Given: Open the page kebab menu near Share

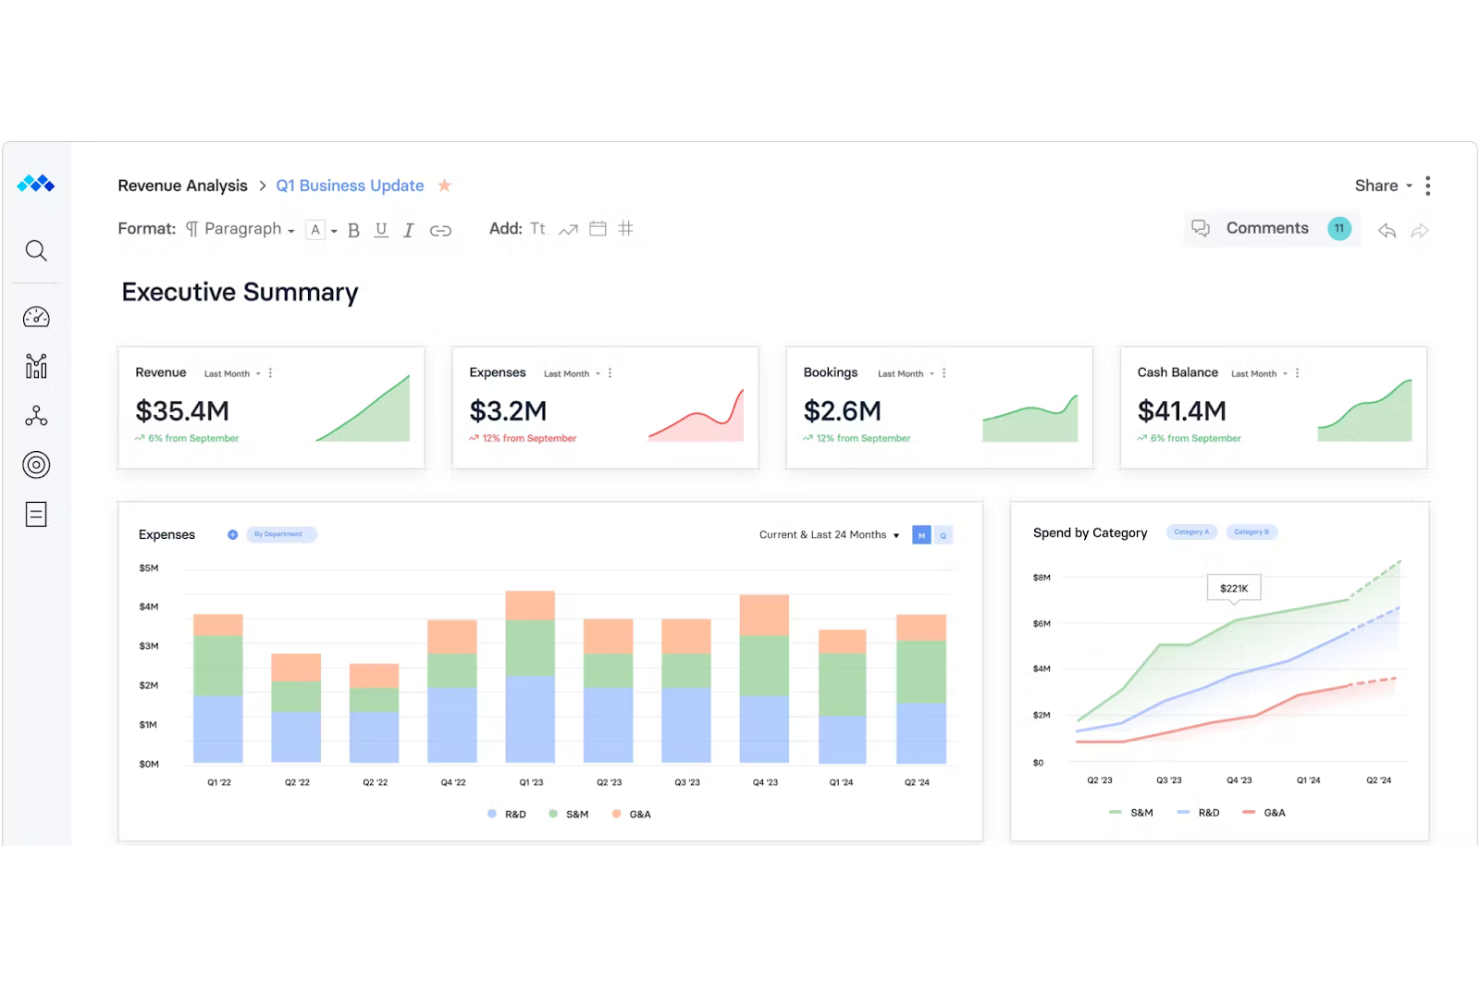Looking at the screenshot, I should click(1428, 186).
